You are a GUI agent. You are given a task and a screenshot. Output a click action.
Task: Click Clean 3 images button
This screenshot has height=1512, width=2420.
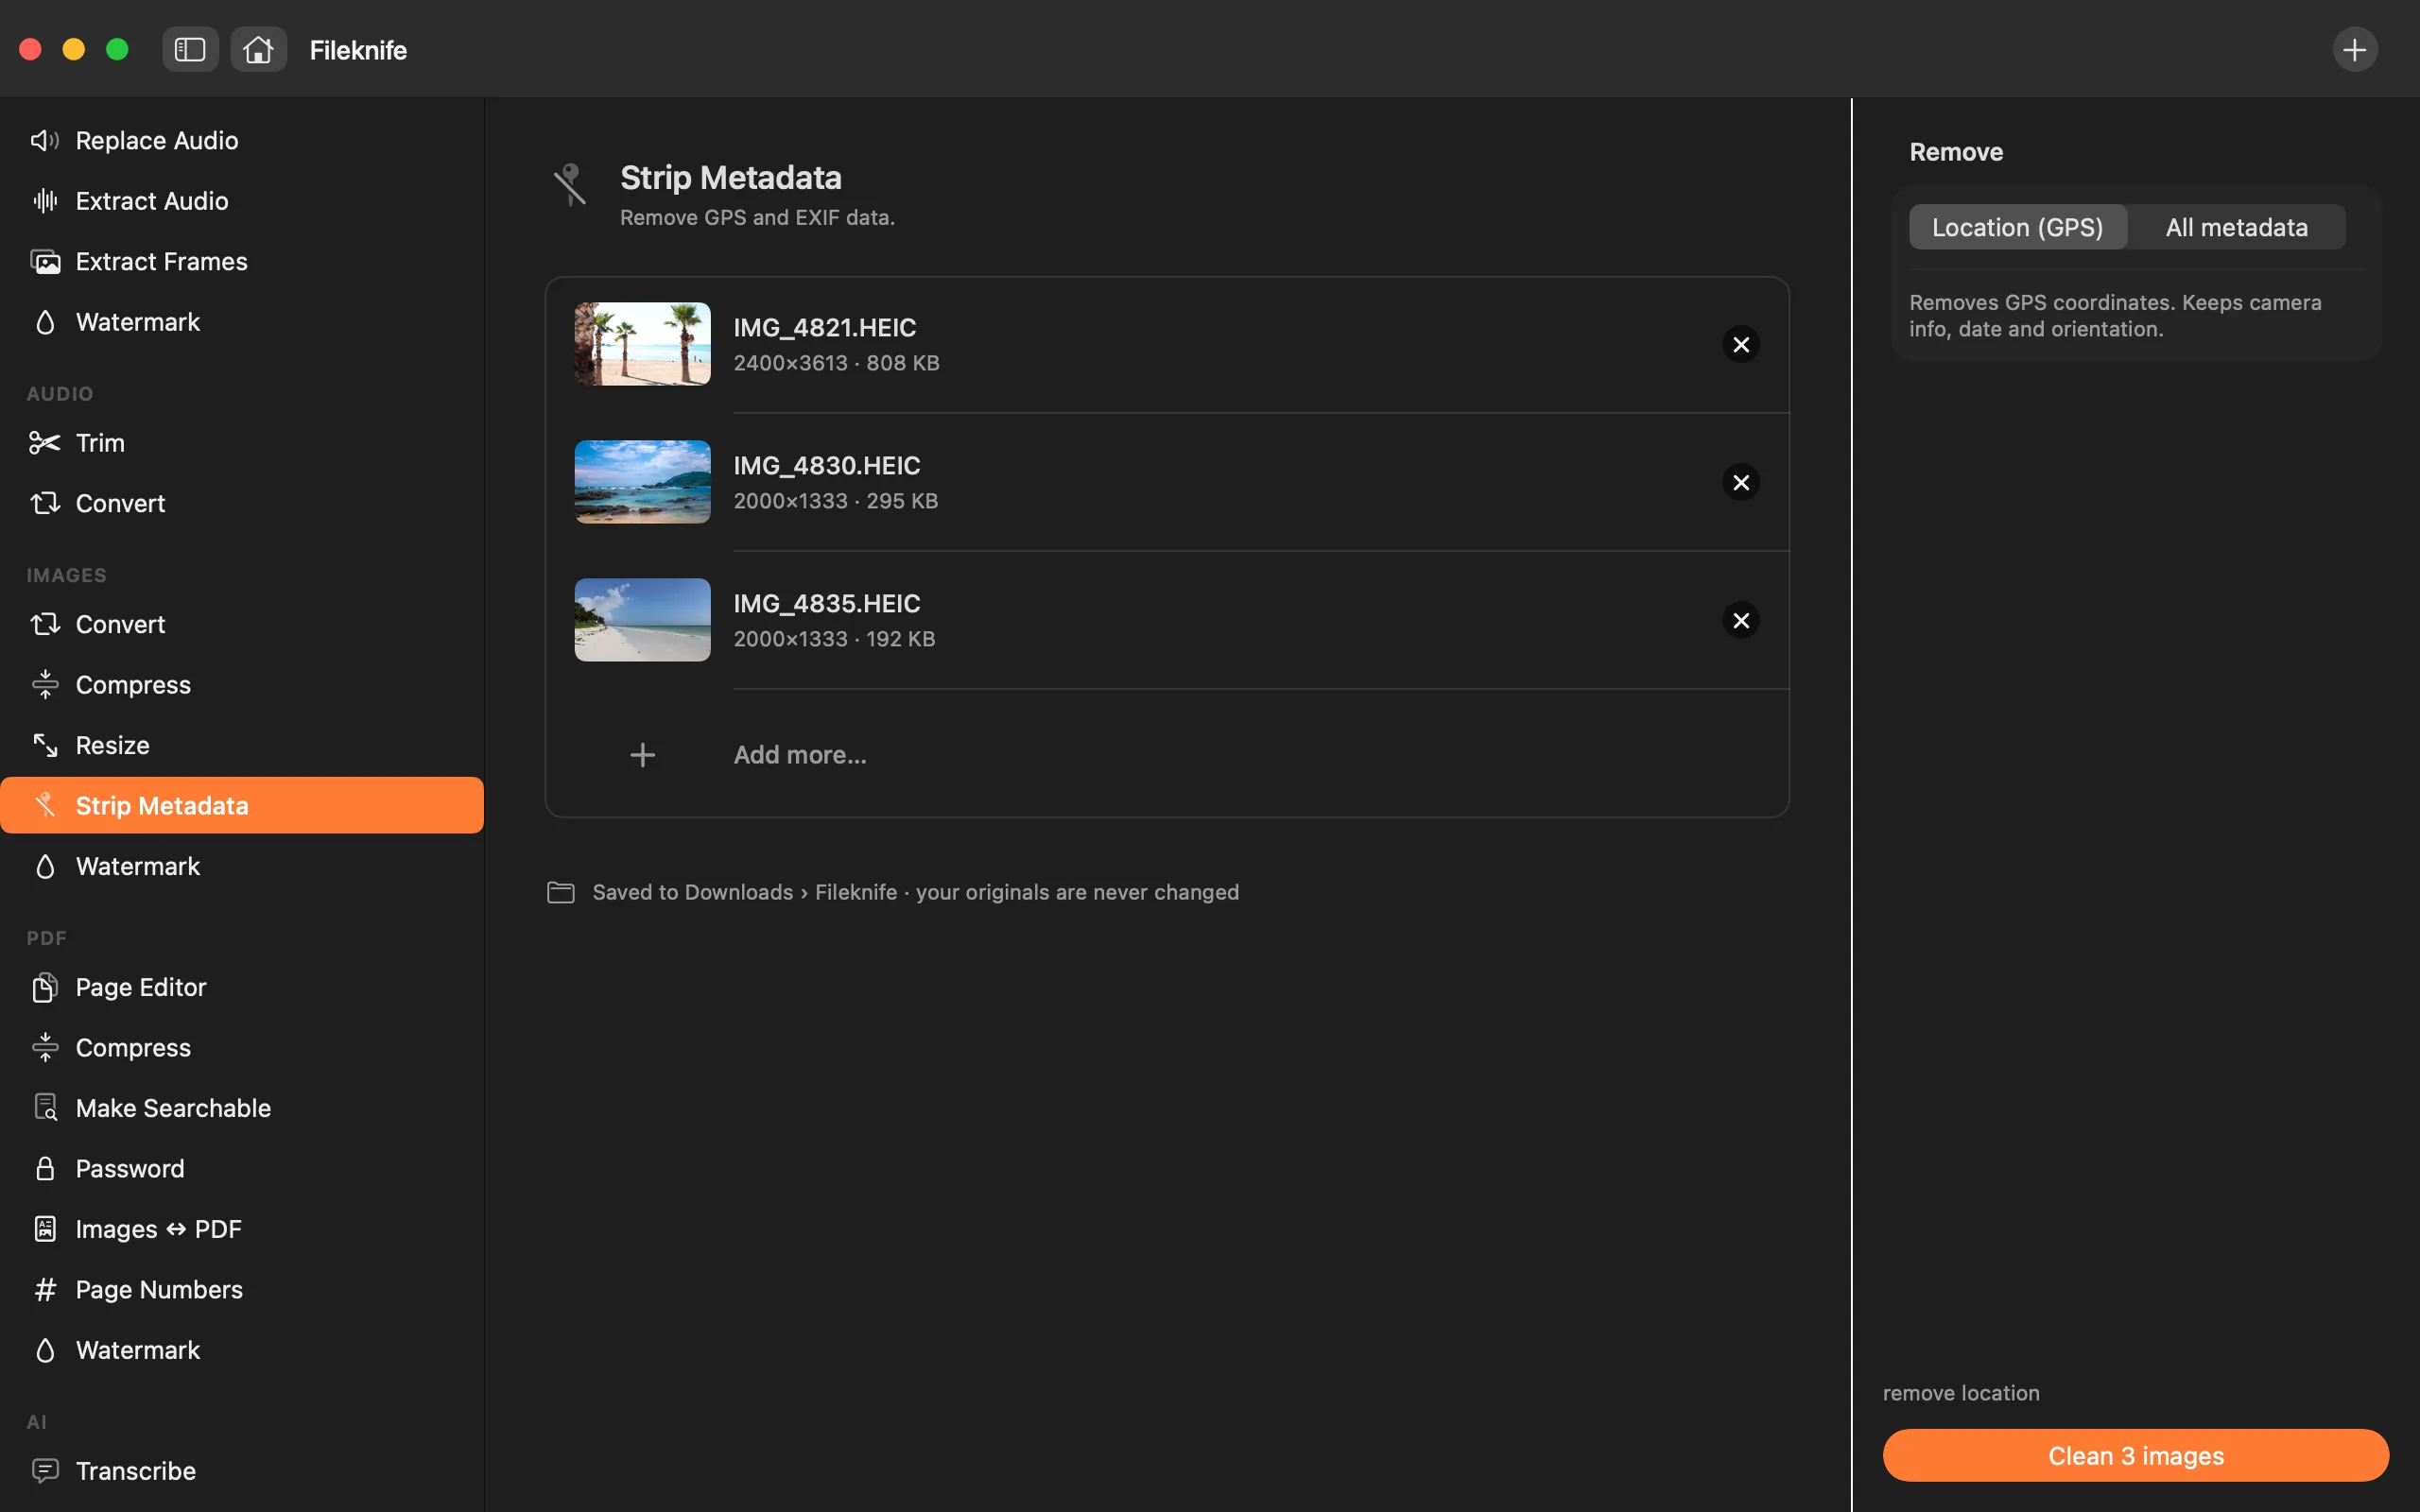click(x=2135, y=1455)
